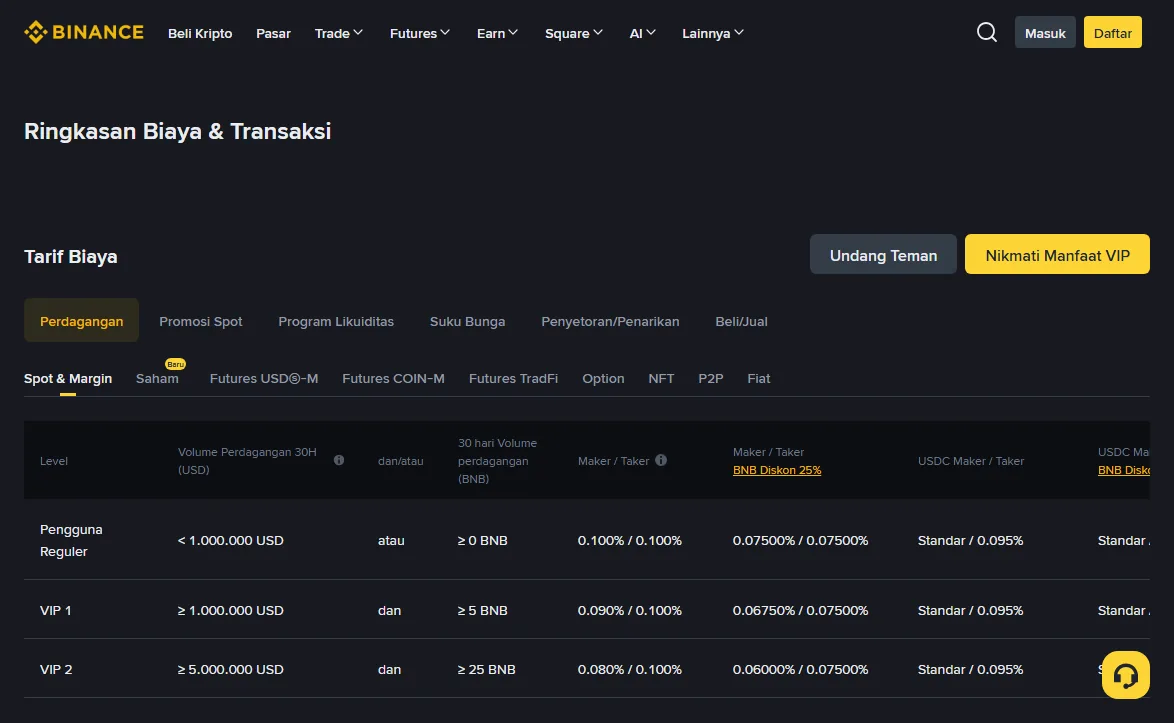Switch to the Program Likuiditas tab
This screenshot has height=723, width=1174.
point(336,321)
